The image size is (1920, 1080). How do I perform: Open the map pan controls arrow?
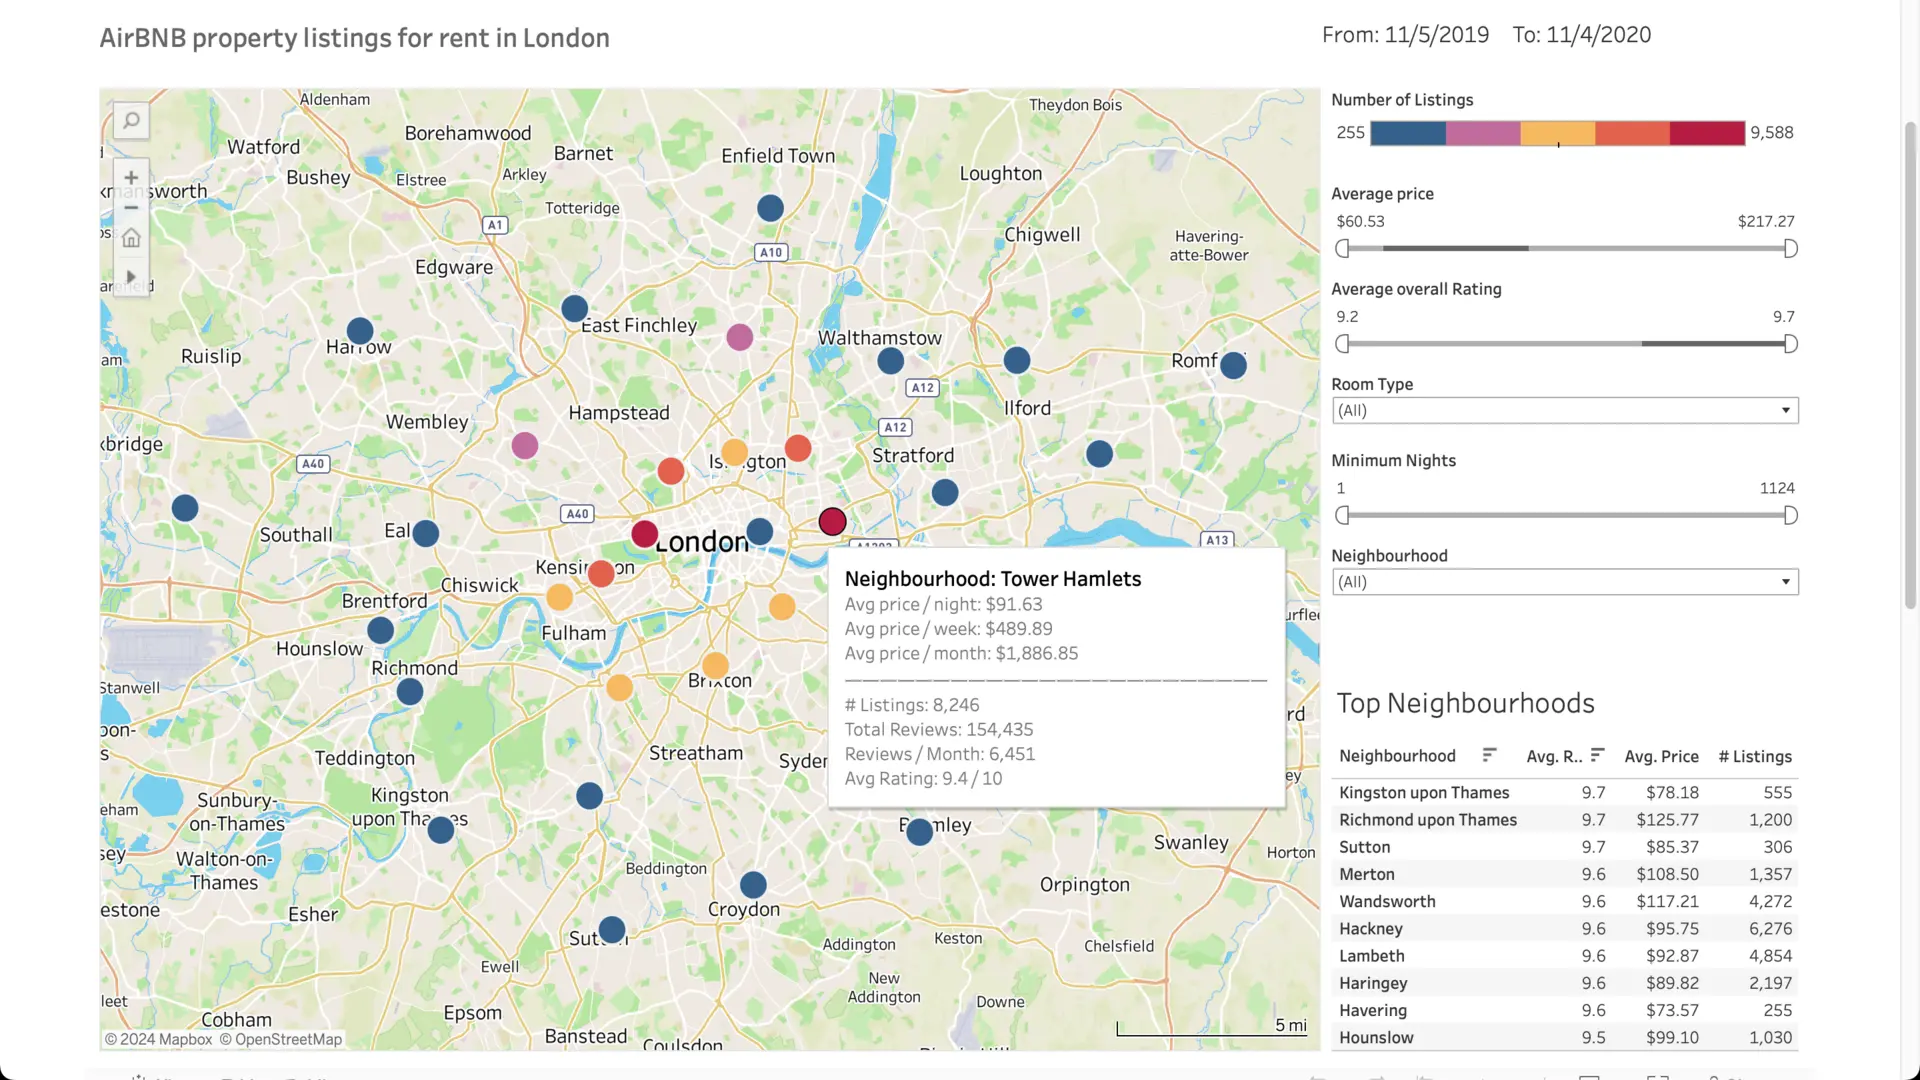coord(131,276)
